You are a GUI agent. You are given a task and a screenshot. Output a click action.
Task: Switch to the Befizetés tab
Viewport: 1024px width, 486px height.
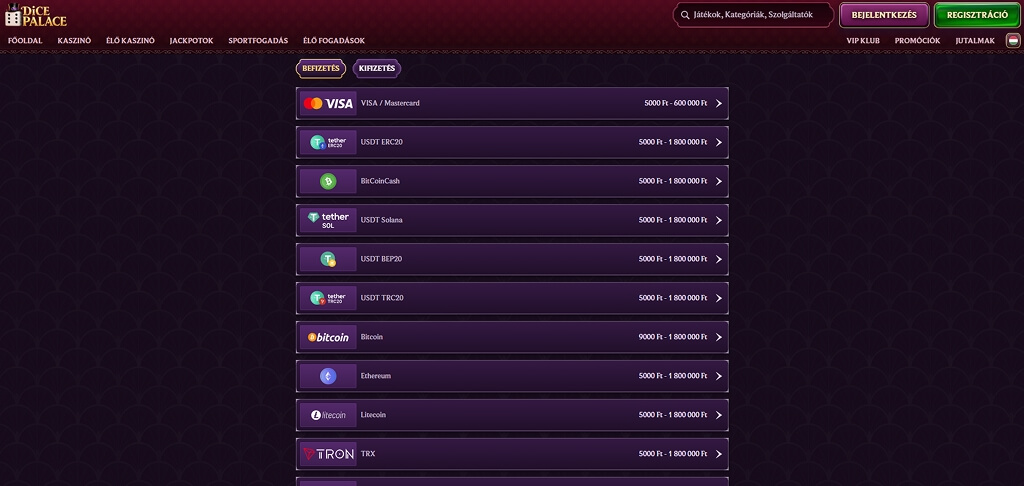point(321,69)
